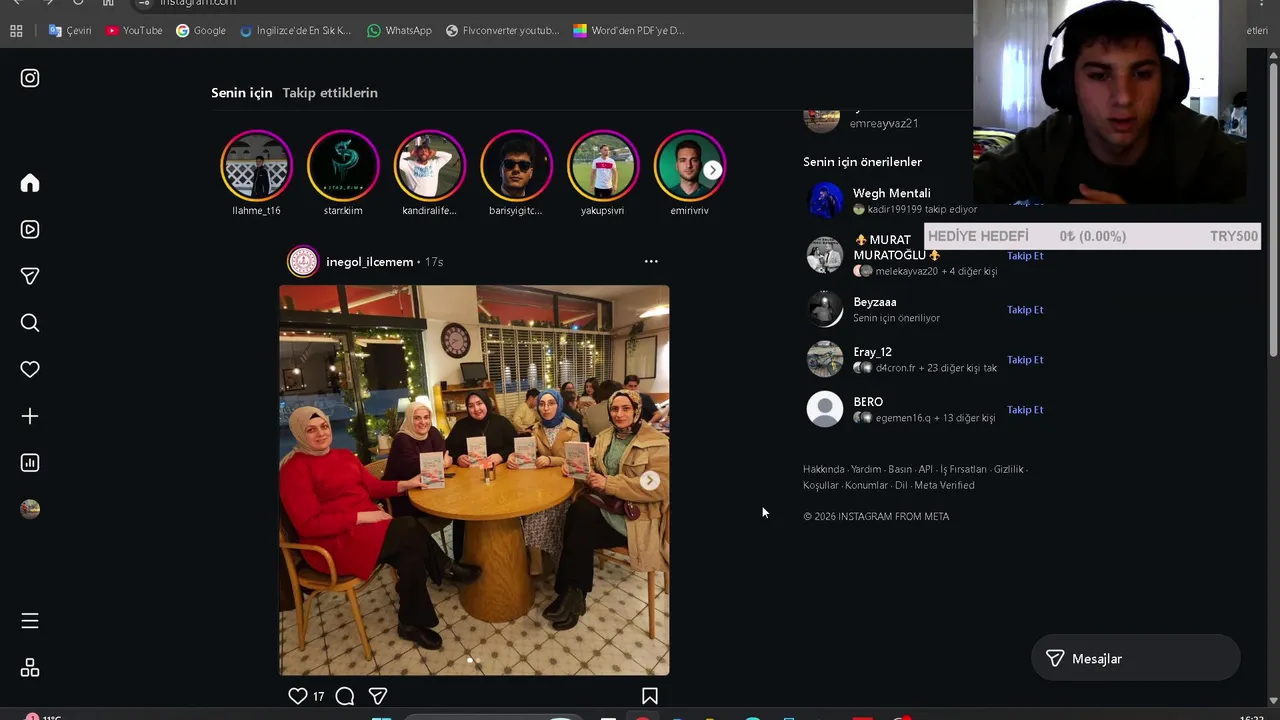Open Mesajlar messages button

click(1135, 658)
